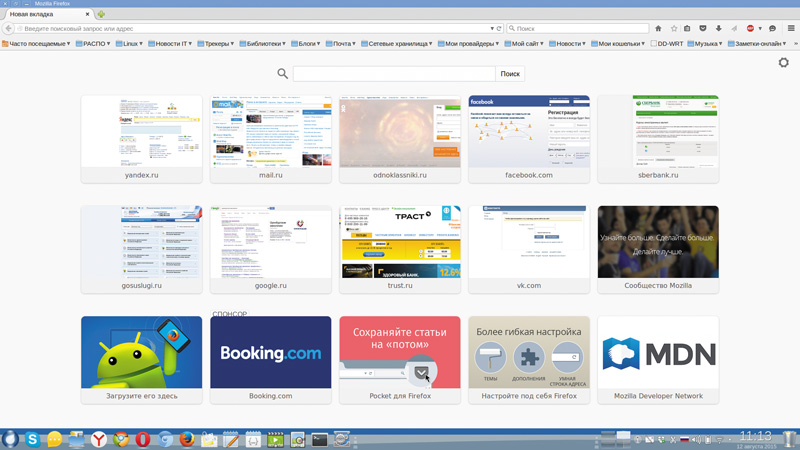Viewport: 800px width, 450px height.
Task: Open the sberbank.ru tile
Action: (658, 139)
